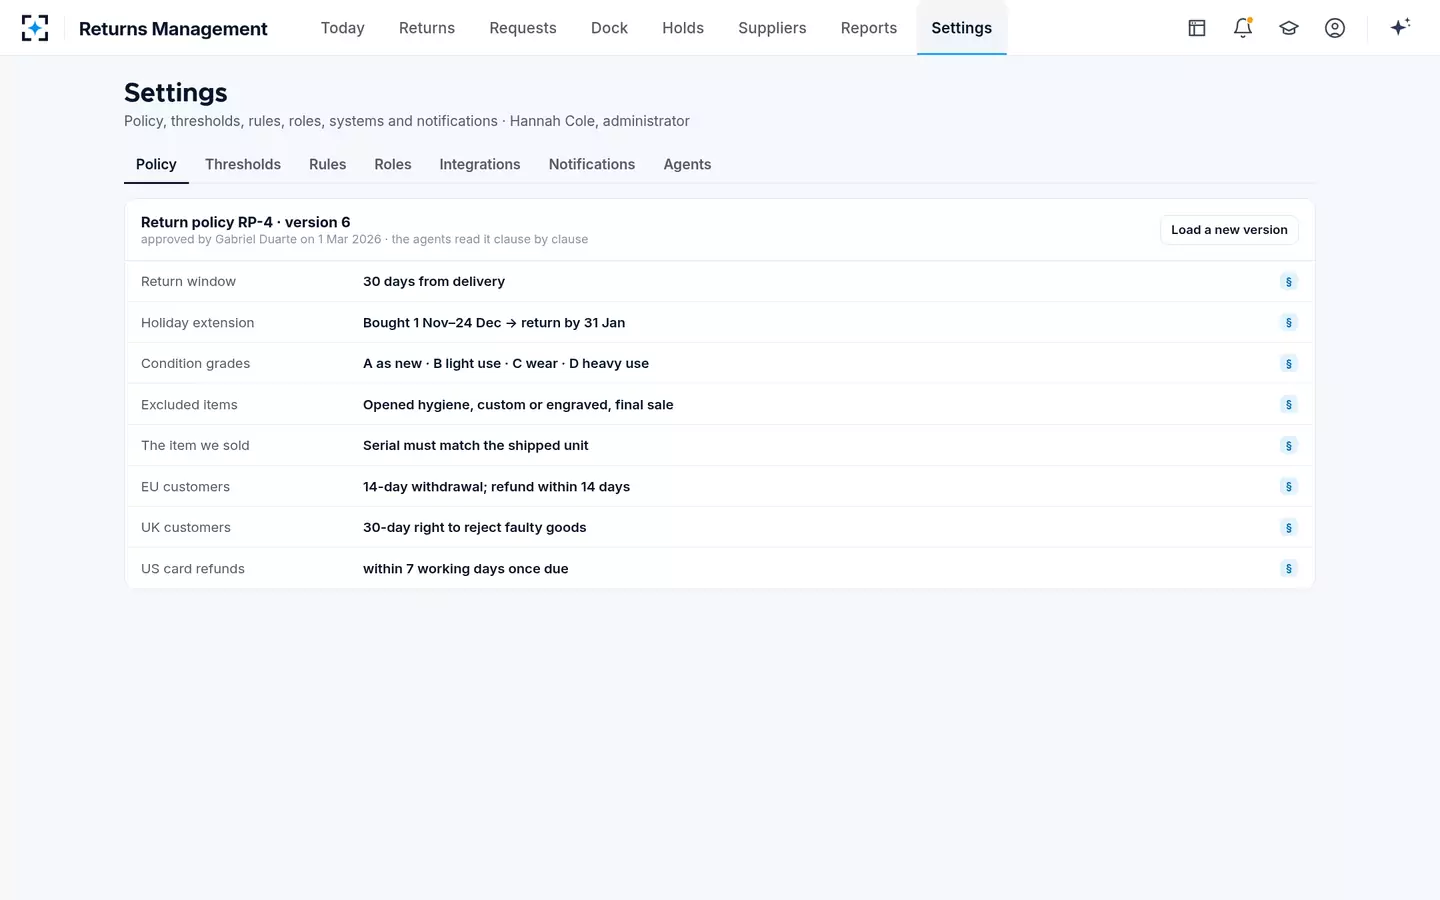Image resolution: width=1440 pixels, height=900 pixels.
Task: Open the Suppliers section
Action: pyautogui.click(x=772, y=28)
